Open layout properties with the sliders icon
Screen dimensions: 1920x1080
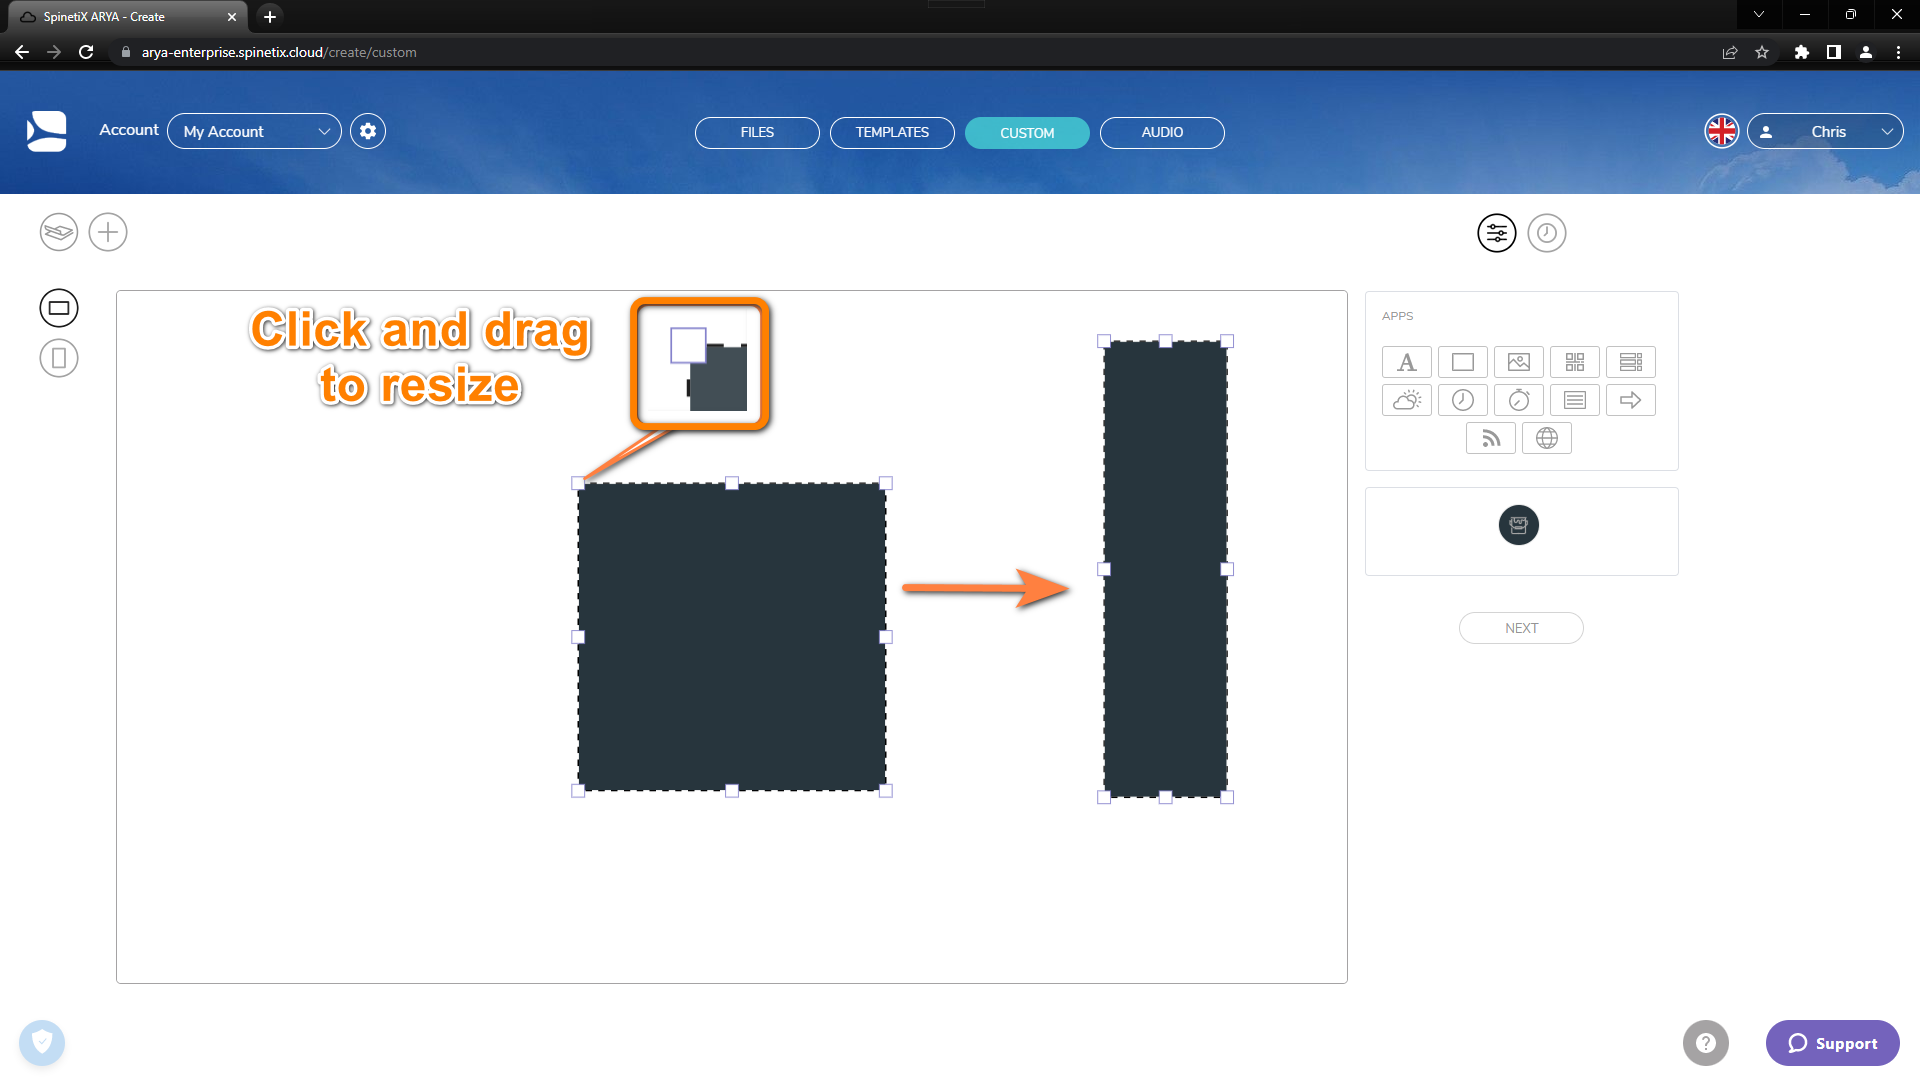click(1495, 233)
